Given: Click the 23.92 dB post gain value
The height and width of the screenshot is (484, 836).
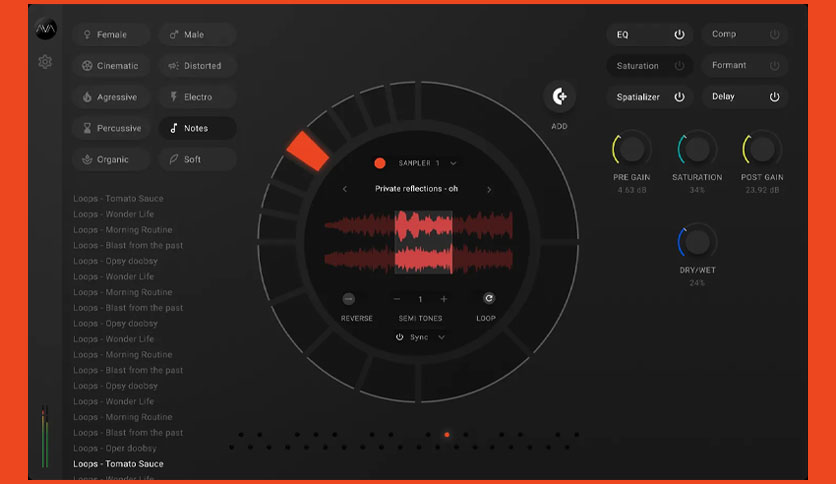Looking at the screenshot, I should coord(762,190).
